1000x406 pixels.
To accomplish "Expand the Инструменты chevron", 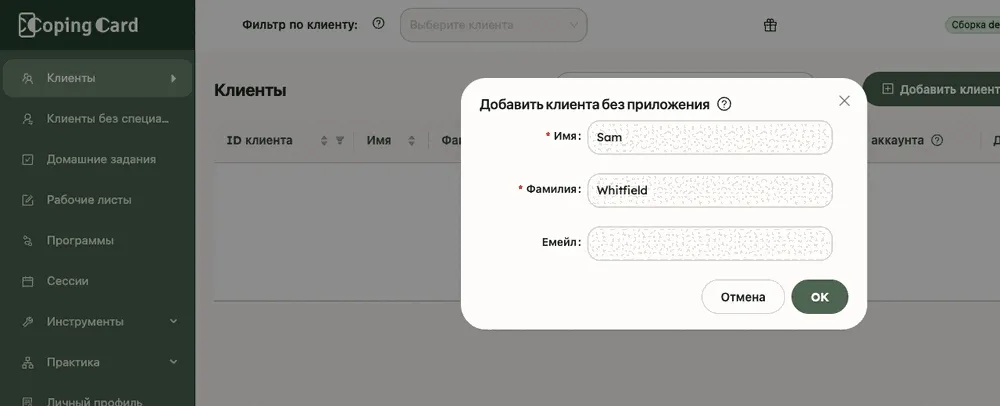I will point(173,322).
